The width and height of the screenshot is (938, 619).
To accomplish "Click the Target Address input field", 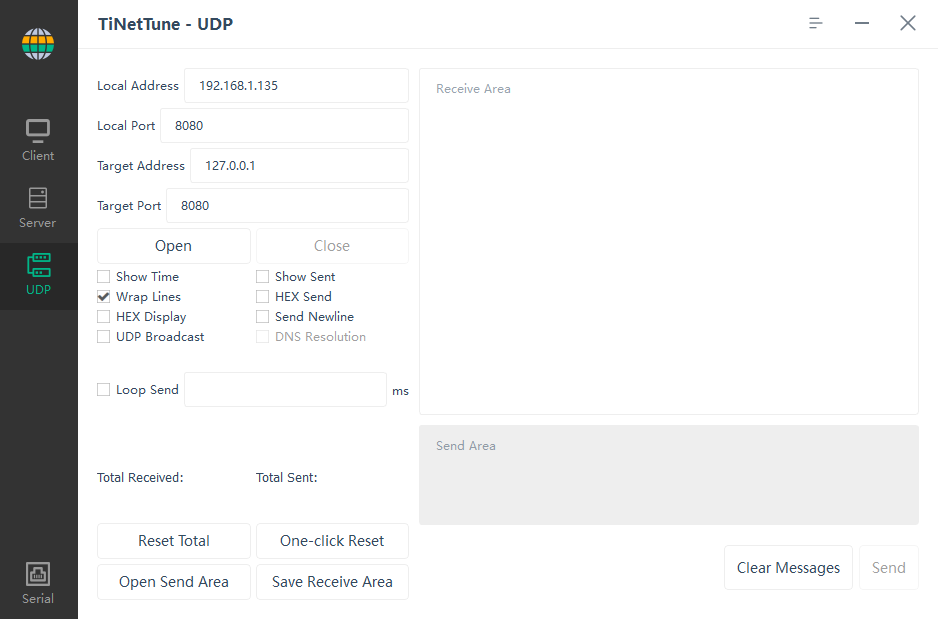I will (298, 165).
